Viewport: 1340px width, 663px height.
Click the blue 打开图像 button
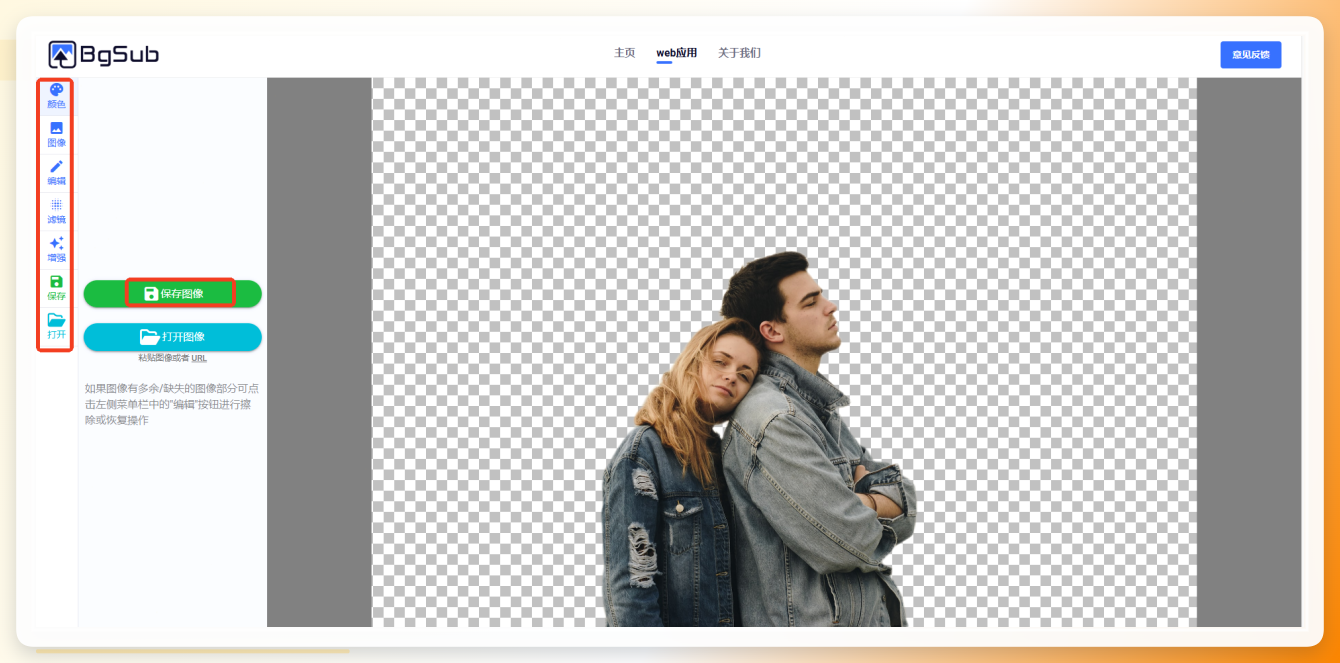point(173,337)
